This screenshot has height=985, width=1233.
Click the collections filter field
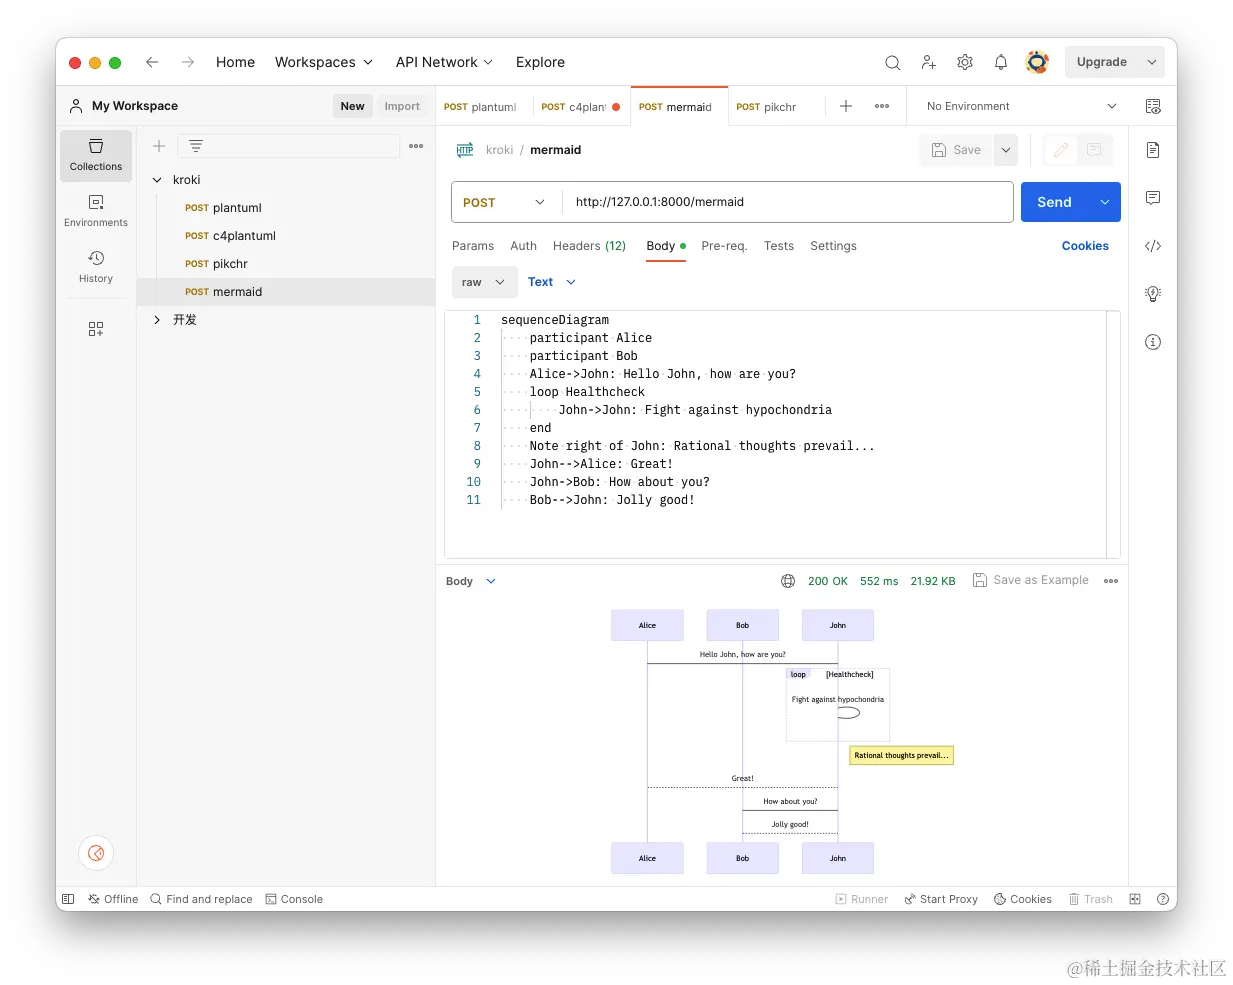click(289, 146)
